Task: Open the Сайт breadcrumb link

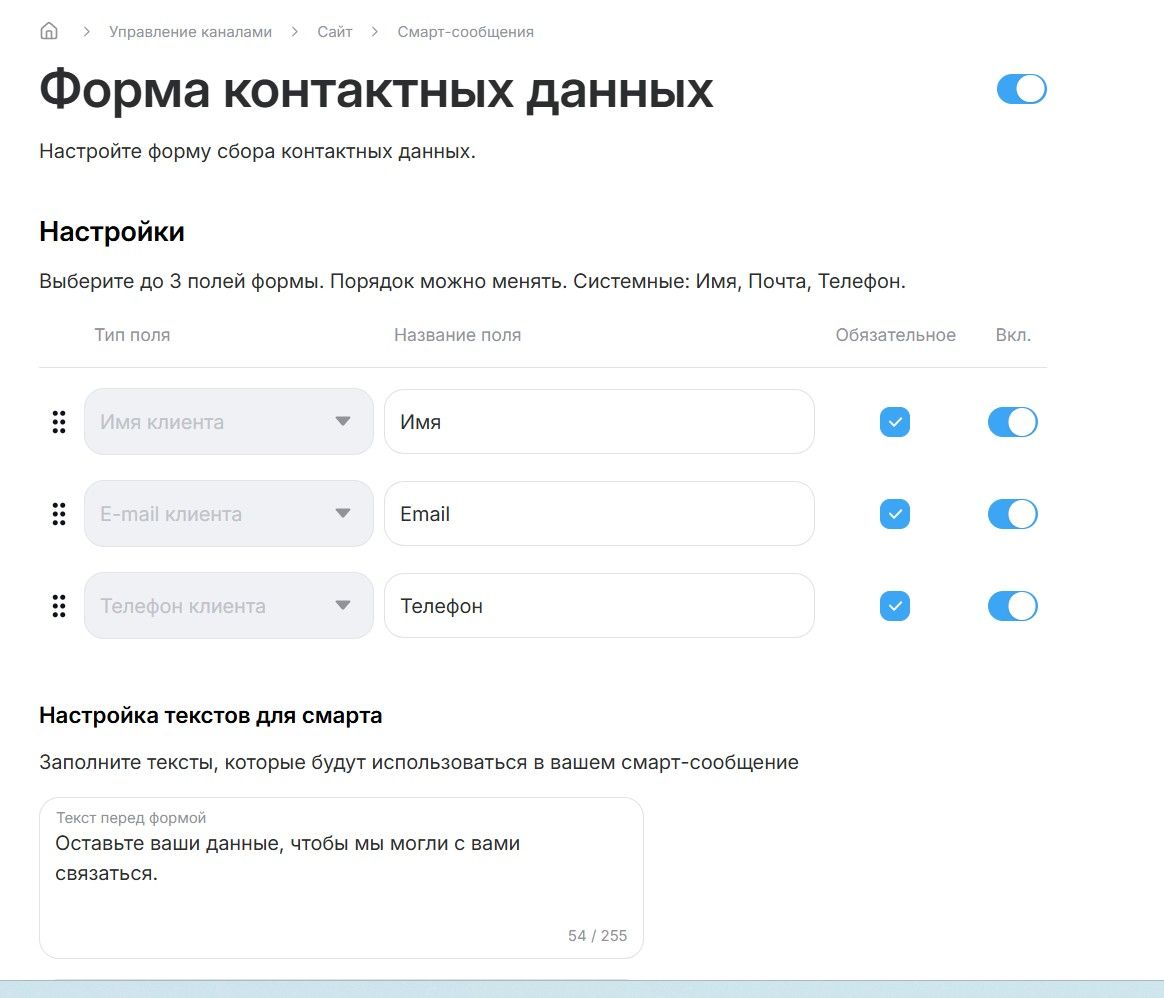Action: click(x=335, y=32)
